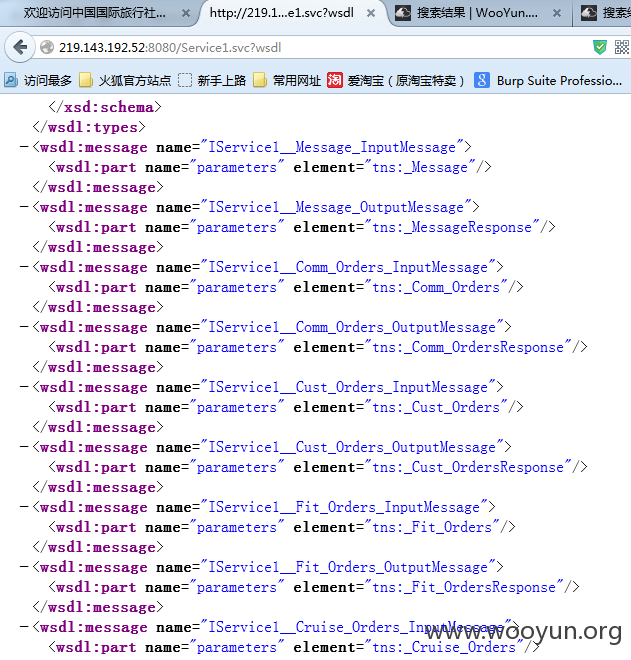This screenshot has height=660, width=631.
Task: Click the name IService1__Fit_Orders_InputMessage value
Action: pos(344,507)
